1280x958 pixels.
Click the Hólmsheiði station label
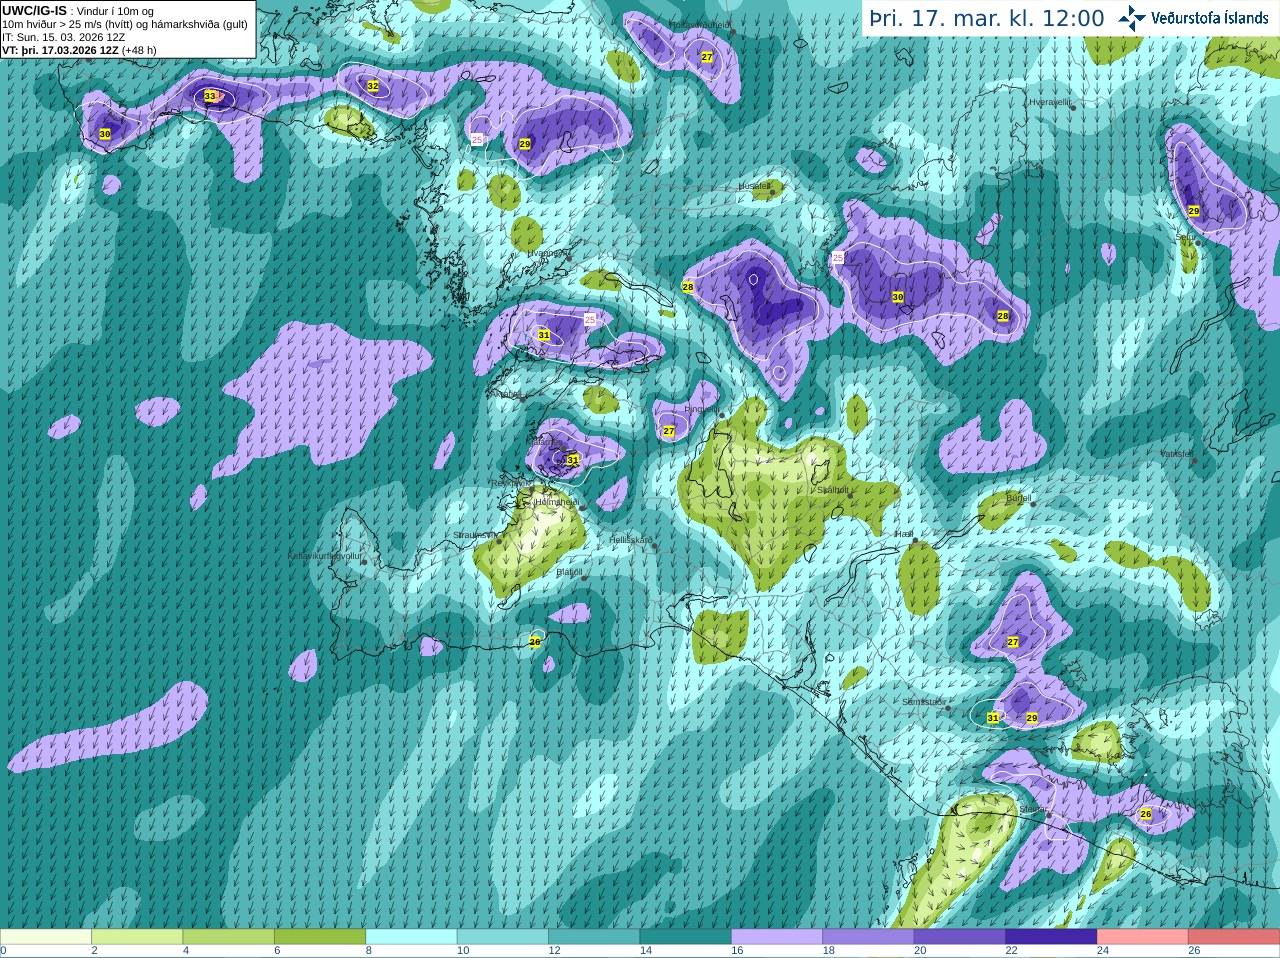tap(557, 502)
